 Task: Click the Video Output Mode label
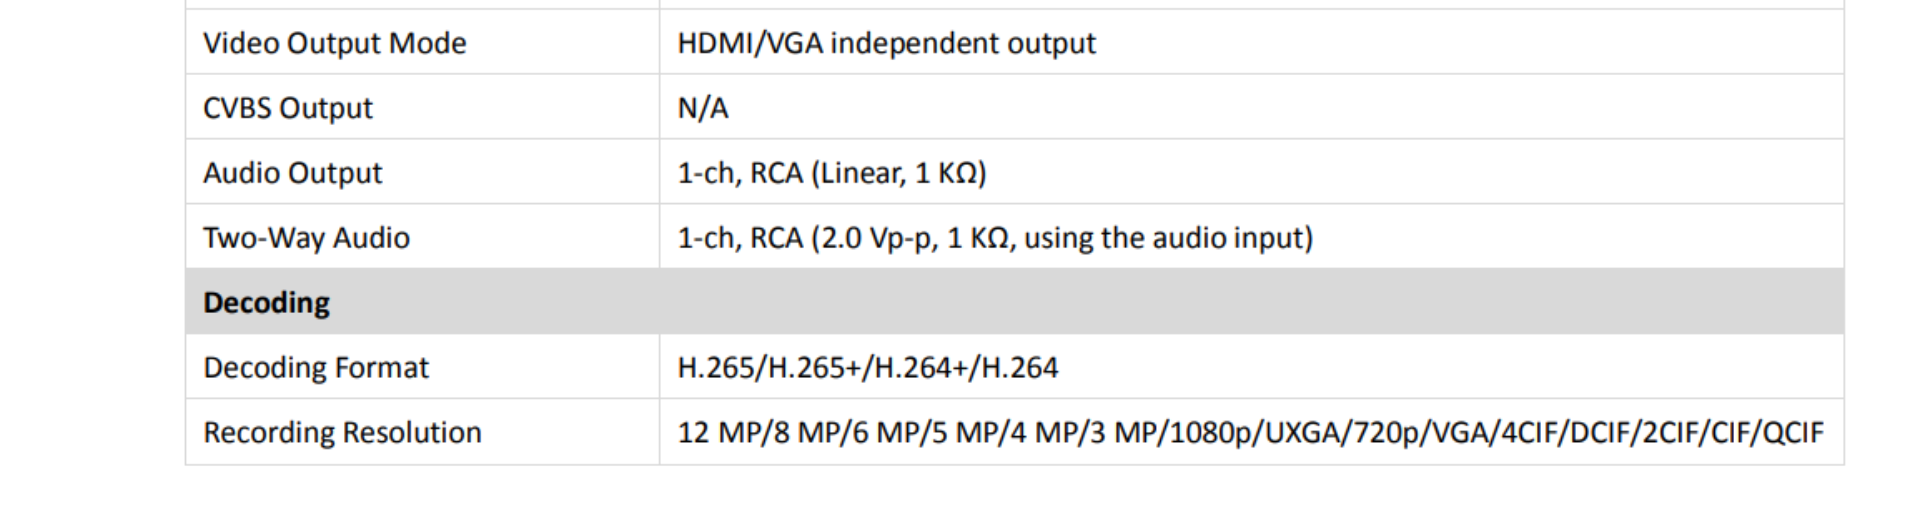(334, 43)
